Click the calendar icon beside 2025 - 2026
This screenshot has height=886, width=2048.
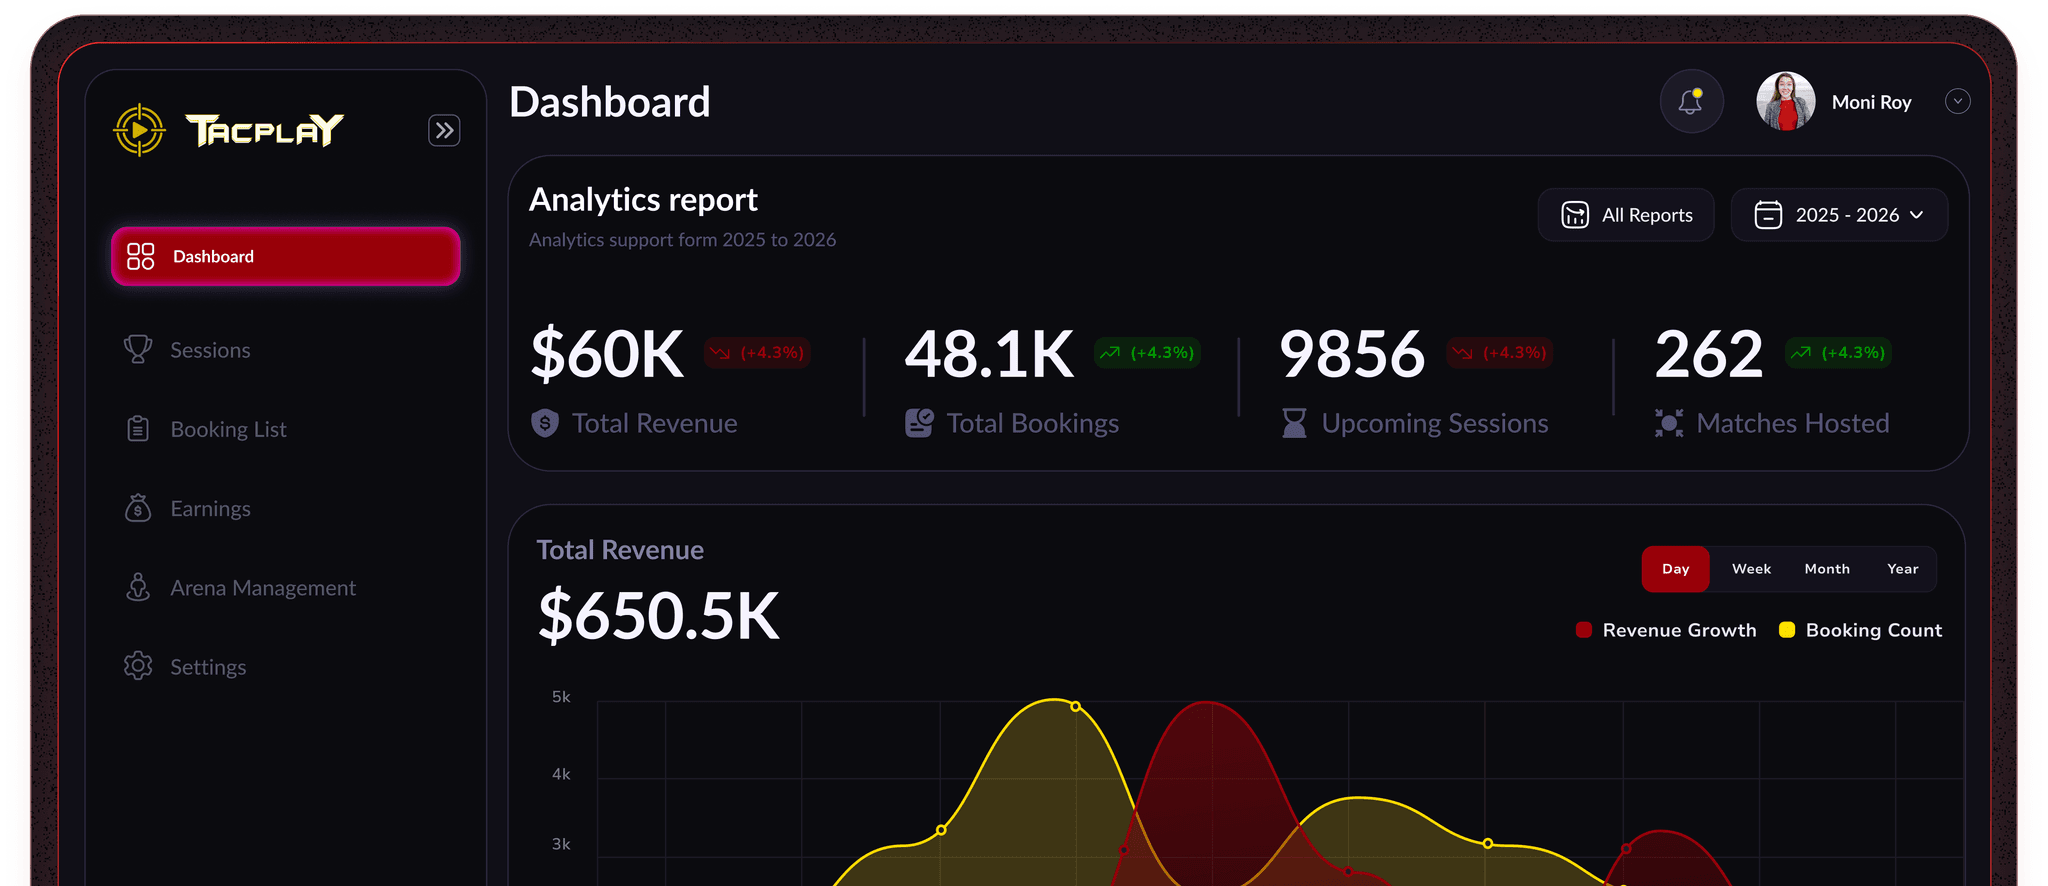click(x=1768, y=215)
